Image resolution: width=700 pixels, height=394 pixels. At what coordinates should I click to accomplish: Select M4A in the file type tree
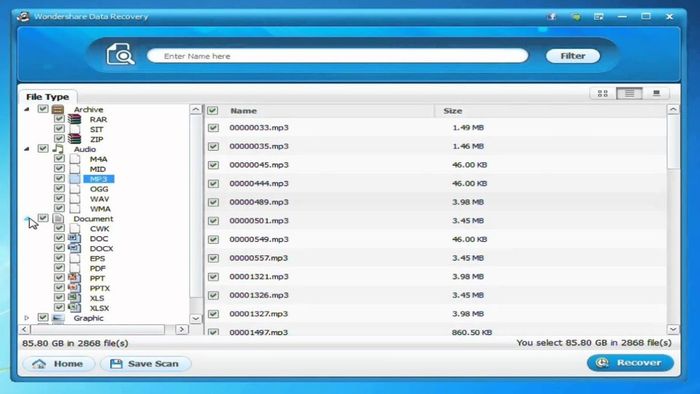click(98, 159)
